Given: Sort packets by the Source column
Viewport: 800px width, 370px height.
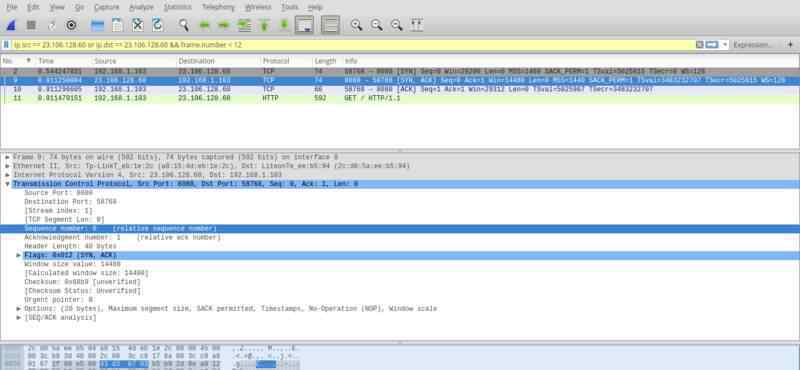Looking at the screenshot, I should (134, 61).
